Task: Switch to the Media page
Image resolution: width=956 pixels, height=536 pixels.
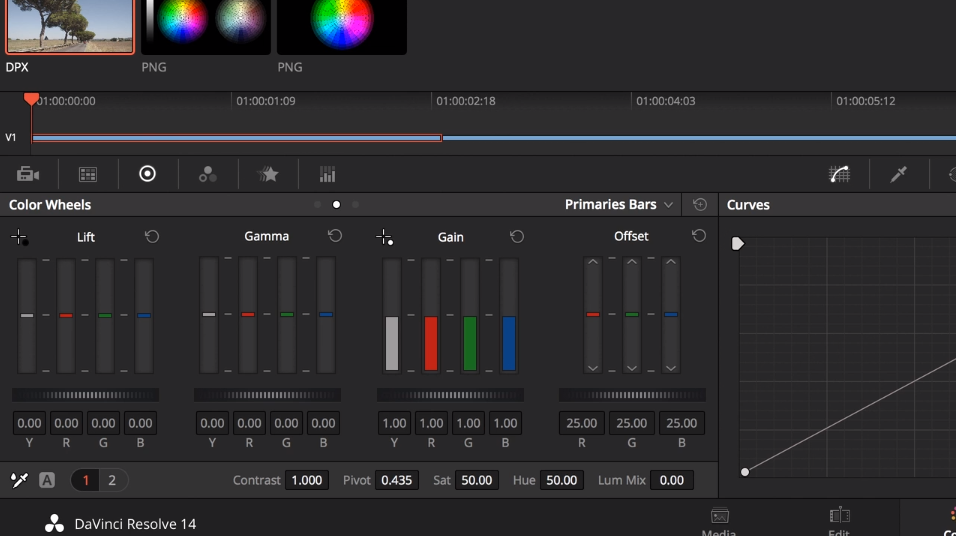Action: (719, 522)
